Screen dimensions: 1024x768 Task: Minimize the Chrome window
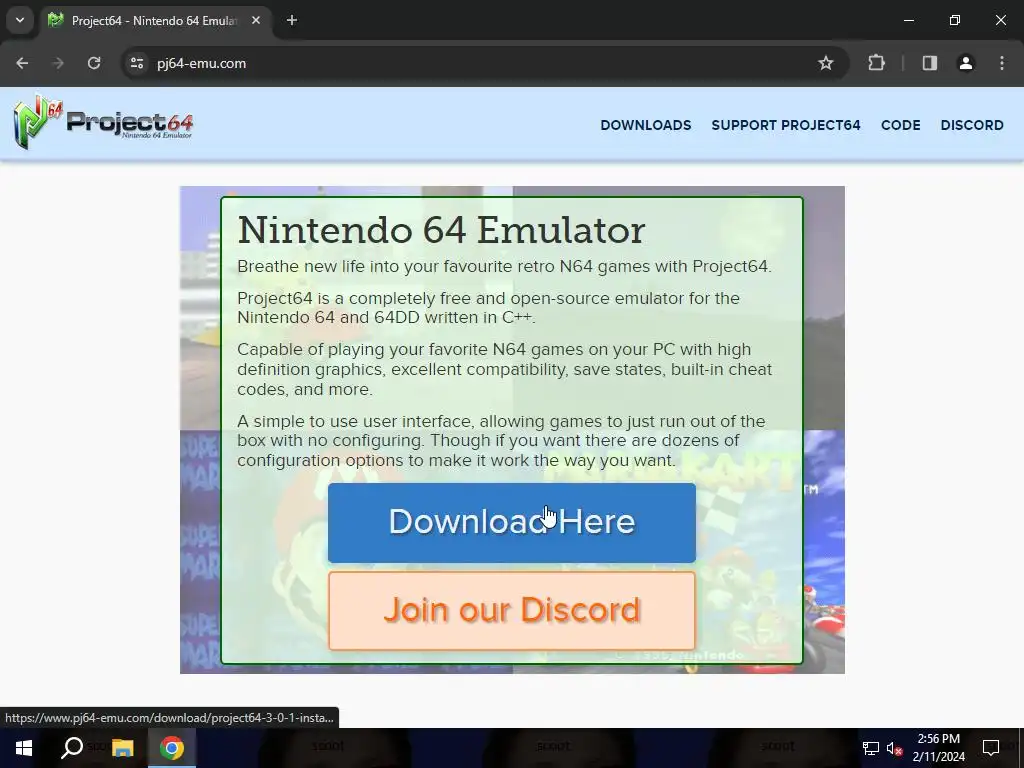point(908,20)
